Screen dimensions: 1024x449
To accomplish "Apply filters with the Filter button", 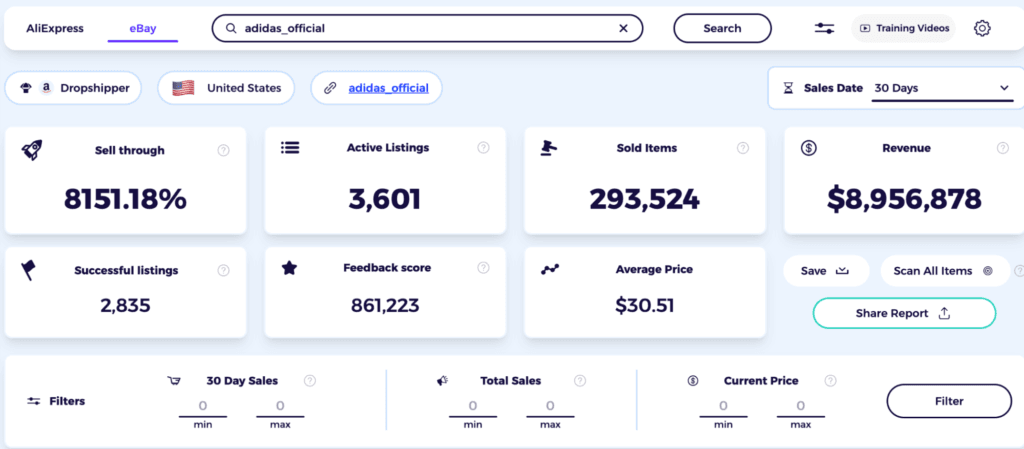I will tap(949, 401).
